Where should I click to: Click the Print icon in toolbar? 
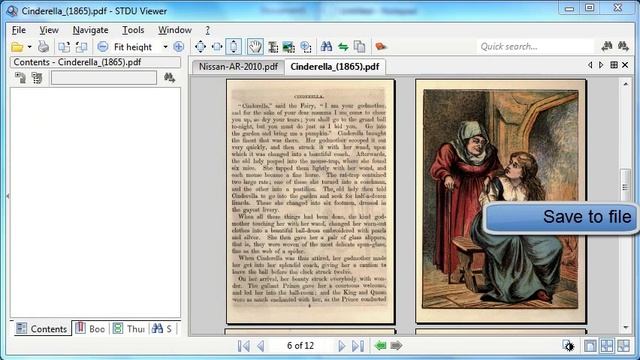coord(43,47)
